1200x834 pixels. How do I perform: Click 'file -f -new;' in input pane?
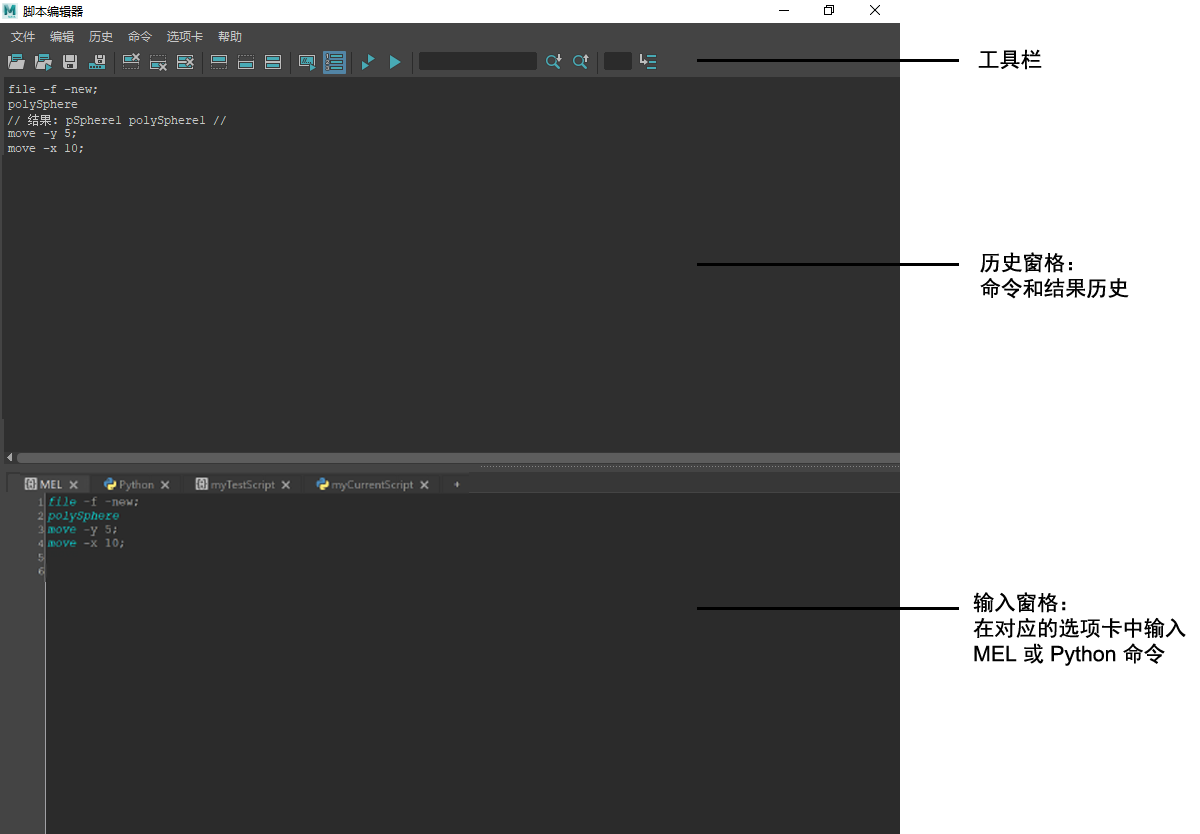point(94,501)
